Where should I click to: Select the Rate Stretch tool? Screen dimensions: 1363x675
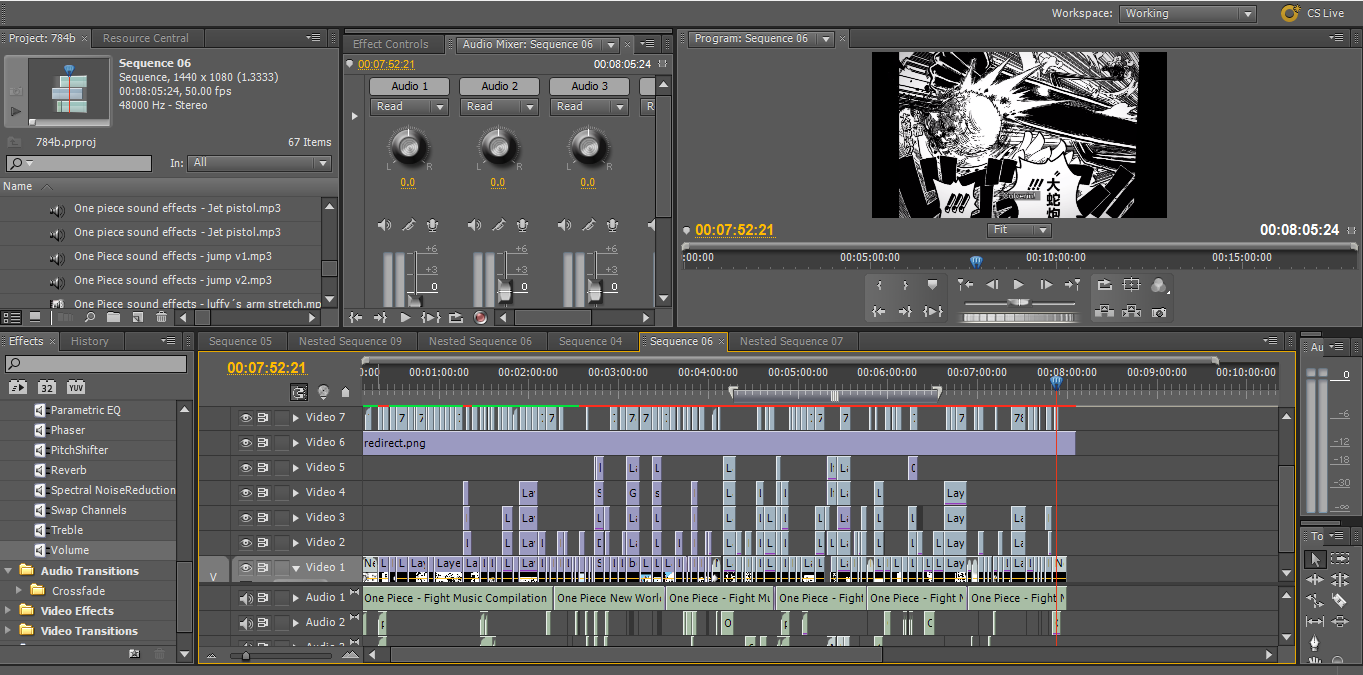pos(1315,601)
